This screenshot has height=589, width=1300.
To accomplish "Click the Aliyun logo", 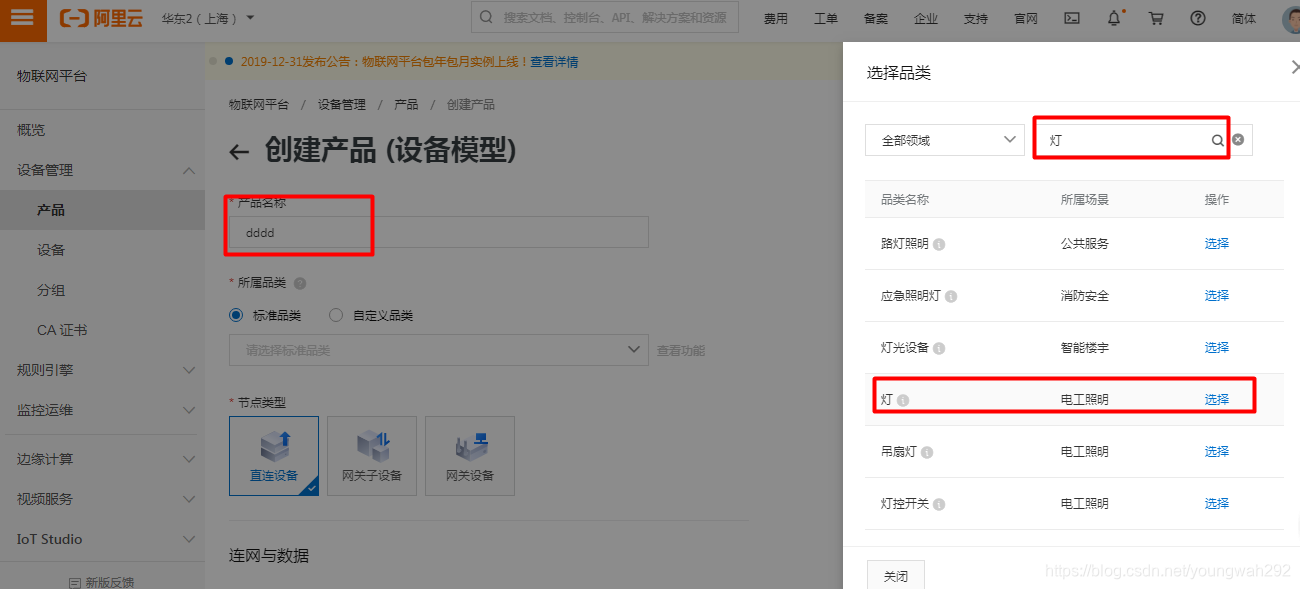I will 103,18.
